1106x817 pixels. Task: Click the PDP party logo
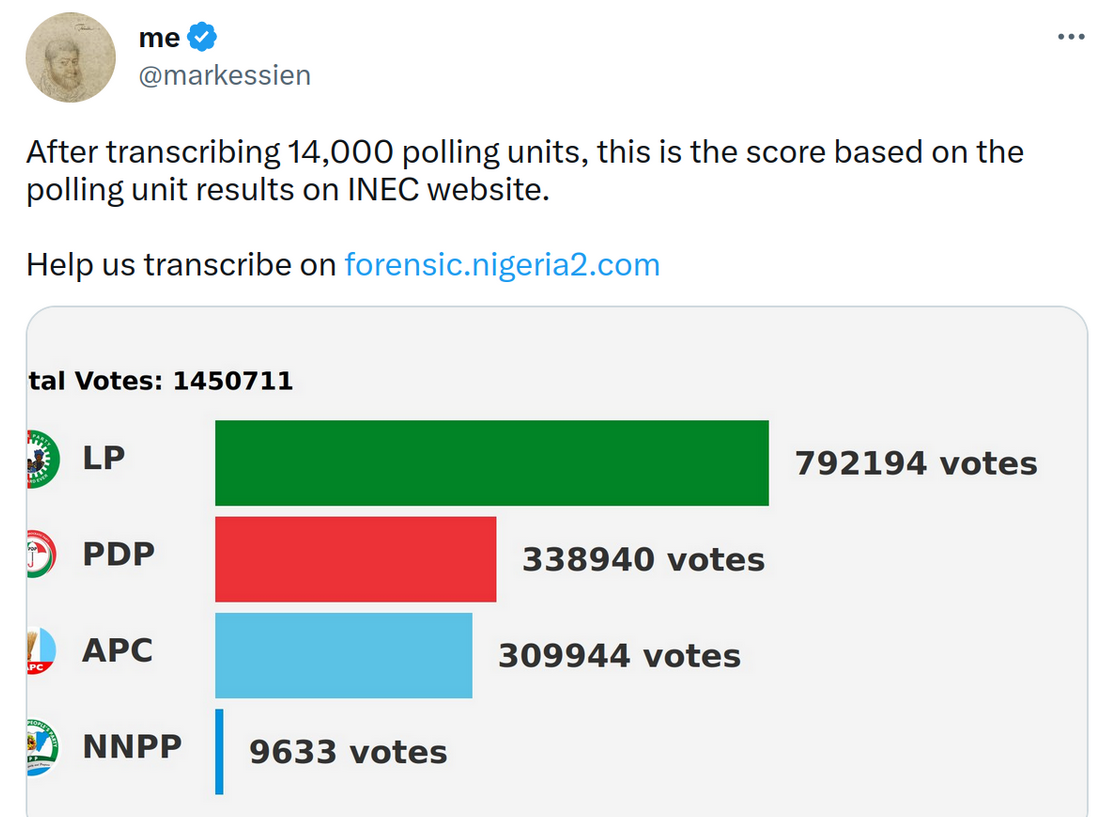pos(42,555)
